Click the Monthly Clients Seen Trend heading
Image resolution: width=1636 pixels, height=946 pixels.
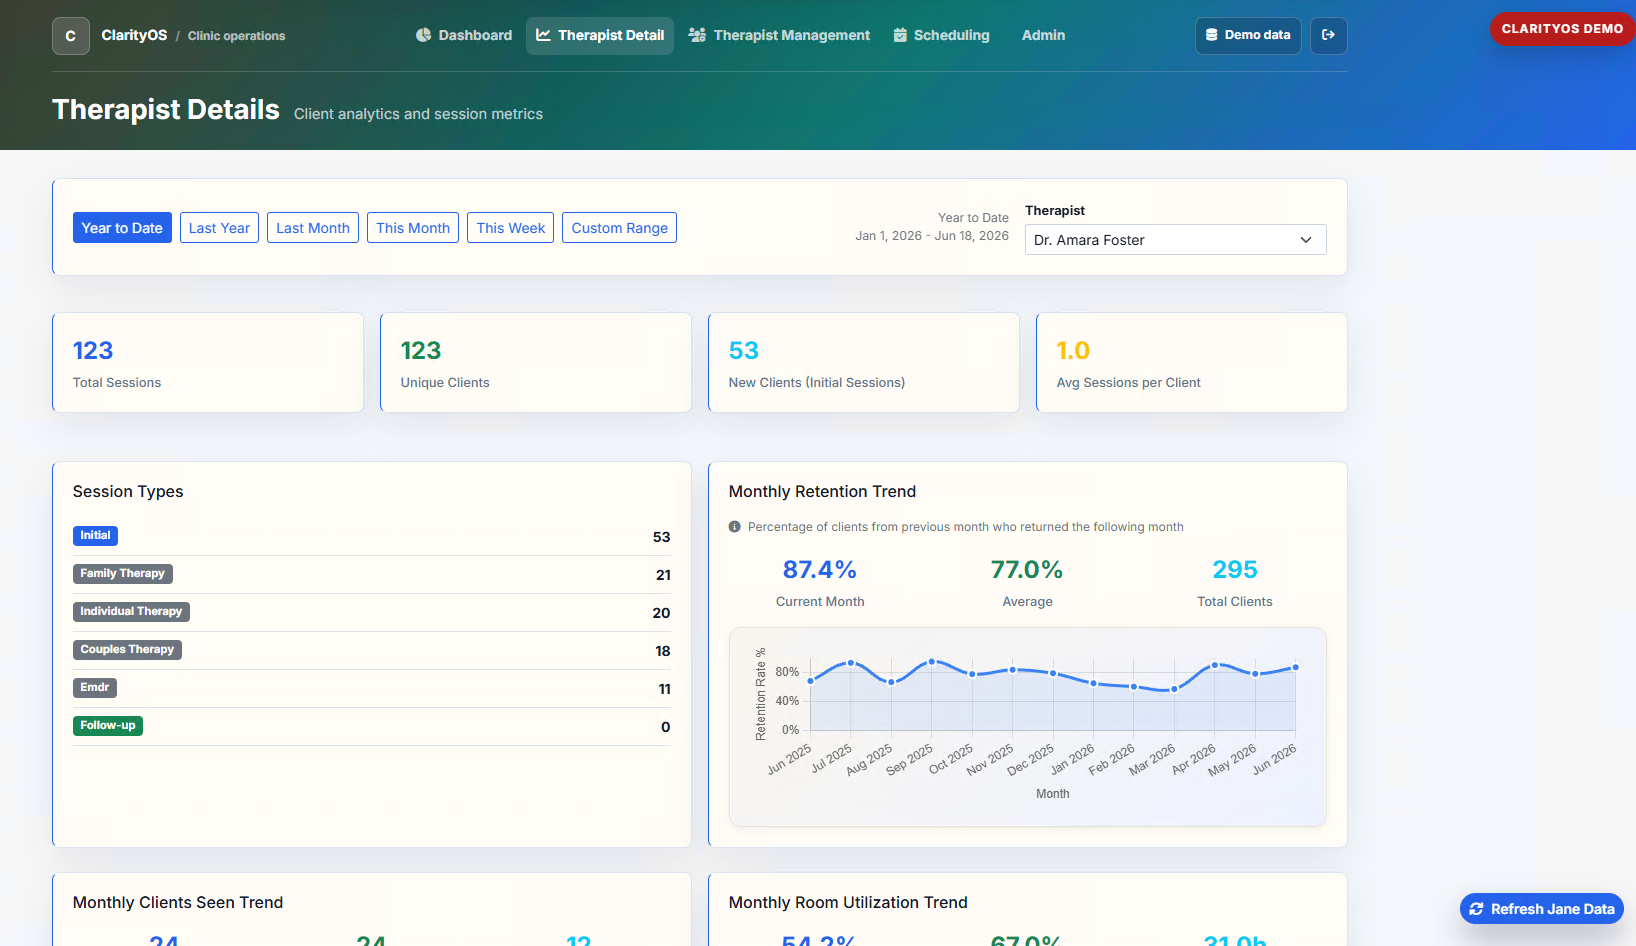(178, 903)
